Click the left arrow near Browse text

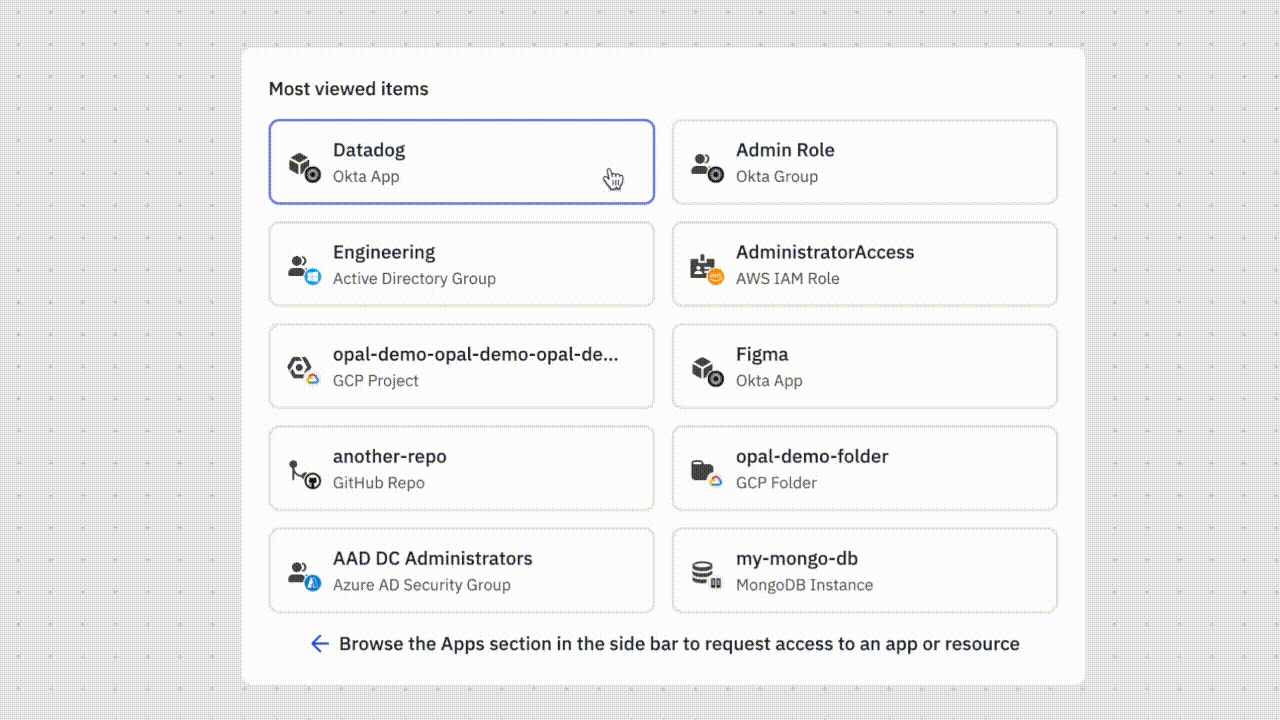(319, 644)
